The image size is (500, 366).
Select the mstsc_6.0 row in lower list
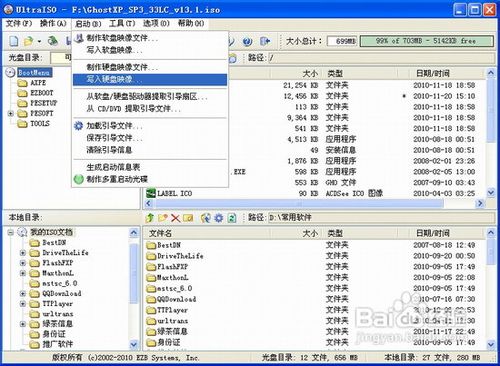(x=315, y=288)
